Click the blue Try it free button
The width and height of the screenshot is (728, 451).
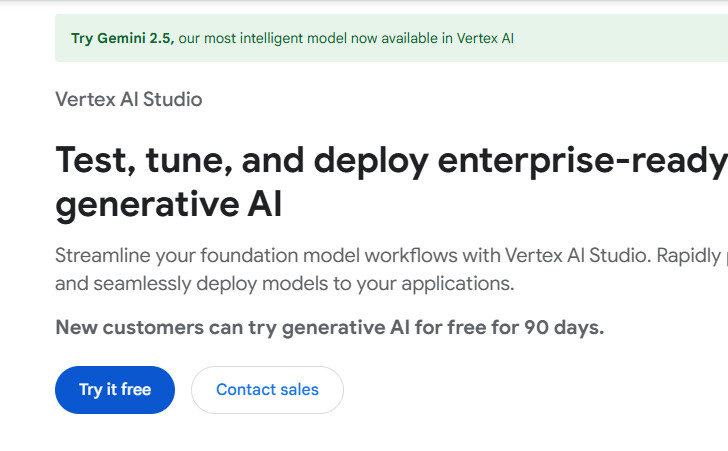(114, 390)
